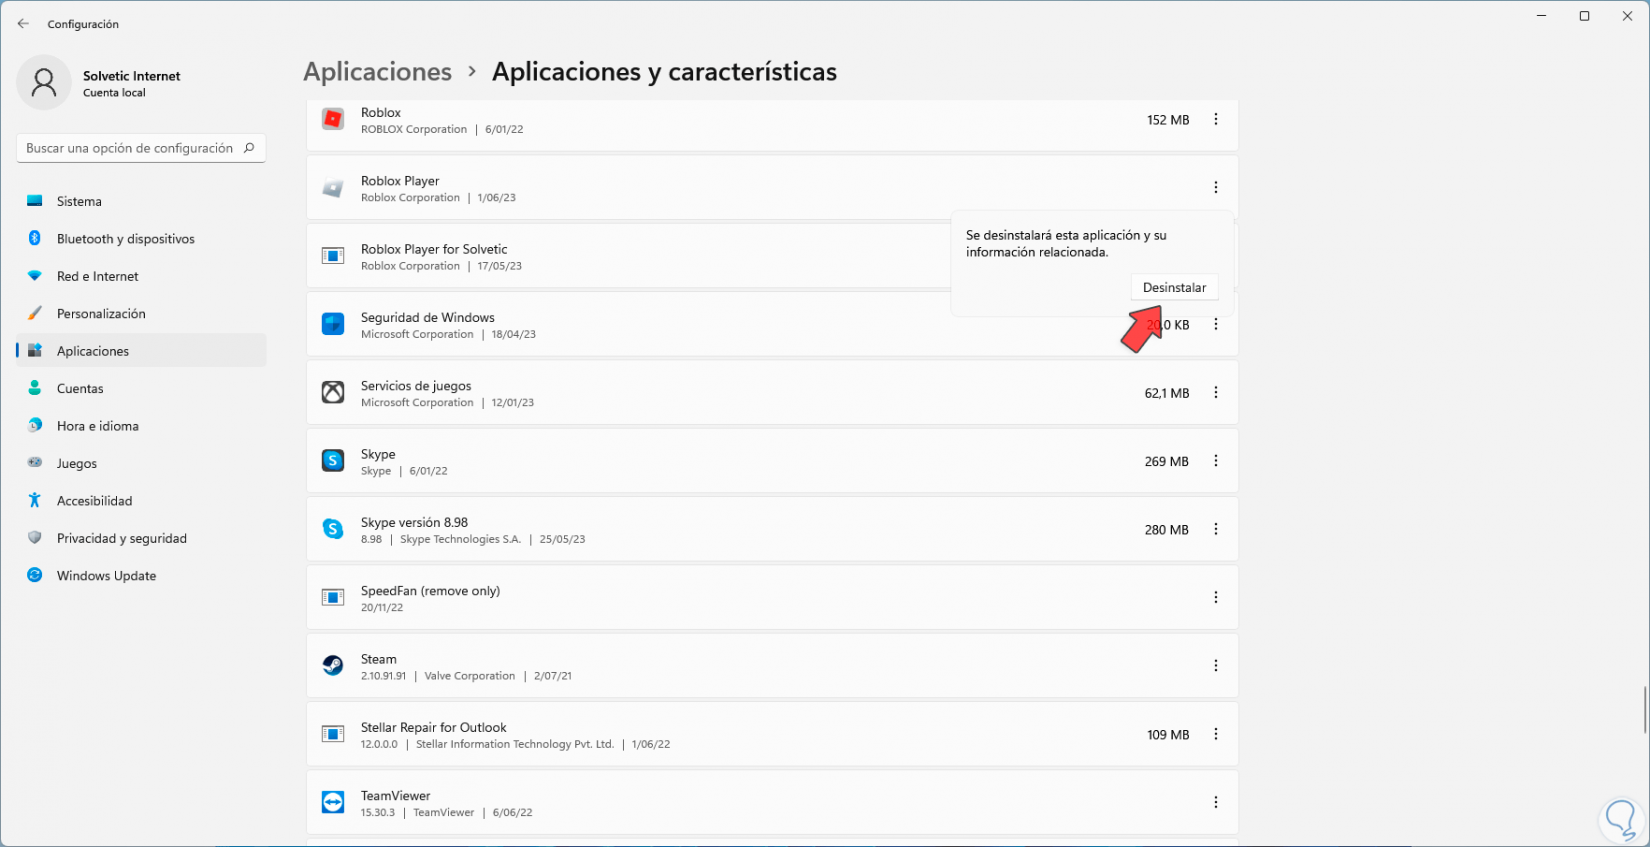Screen dimensions: 1650x847
Task: Confirm with the Desinstalar button
Action: click(x=1174, y=288)
